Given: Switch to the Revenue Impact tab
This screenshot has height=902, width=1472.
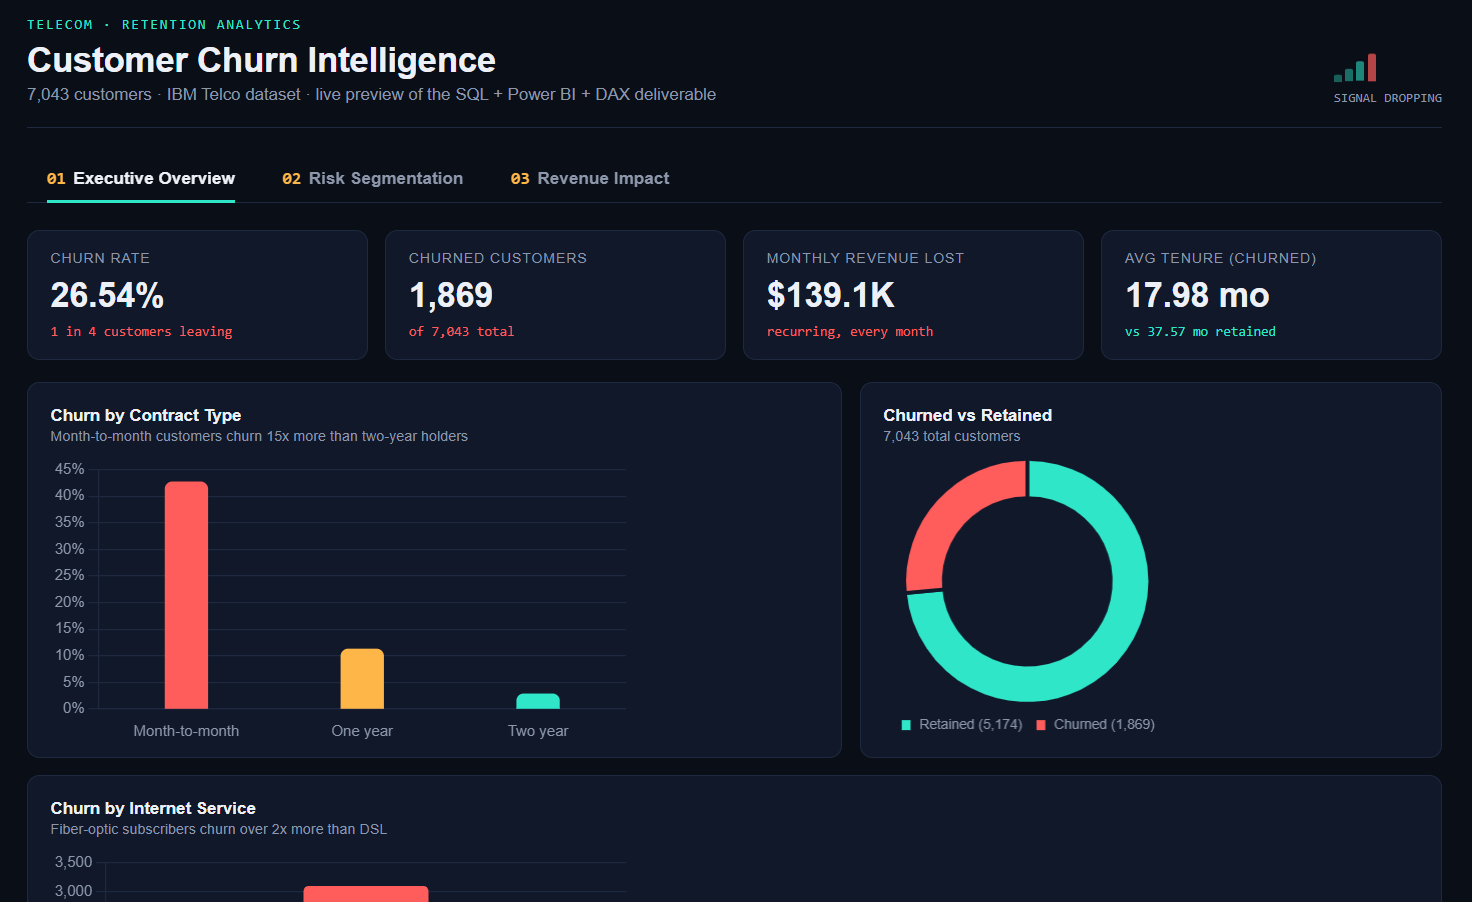Looking at the screenshot, I should tap(590, 178).
